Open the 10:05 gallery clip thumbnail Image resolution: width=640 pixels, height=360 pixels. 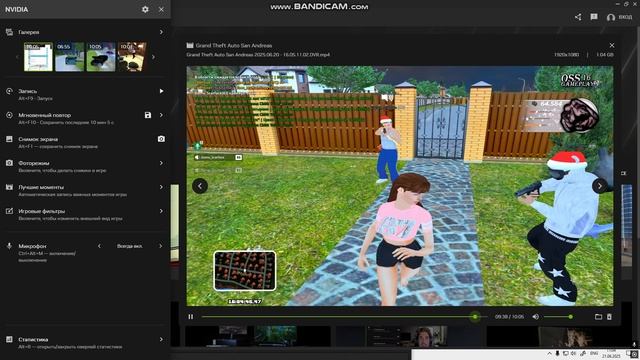click(x=101, y=57)
